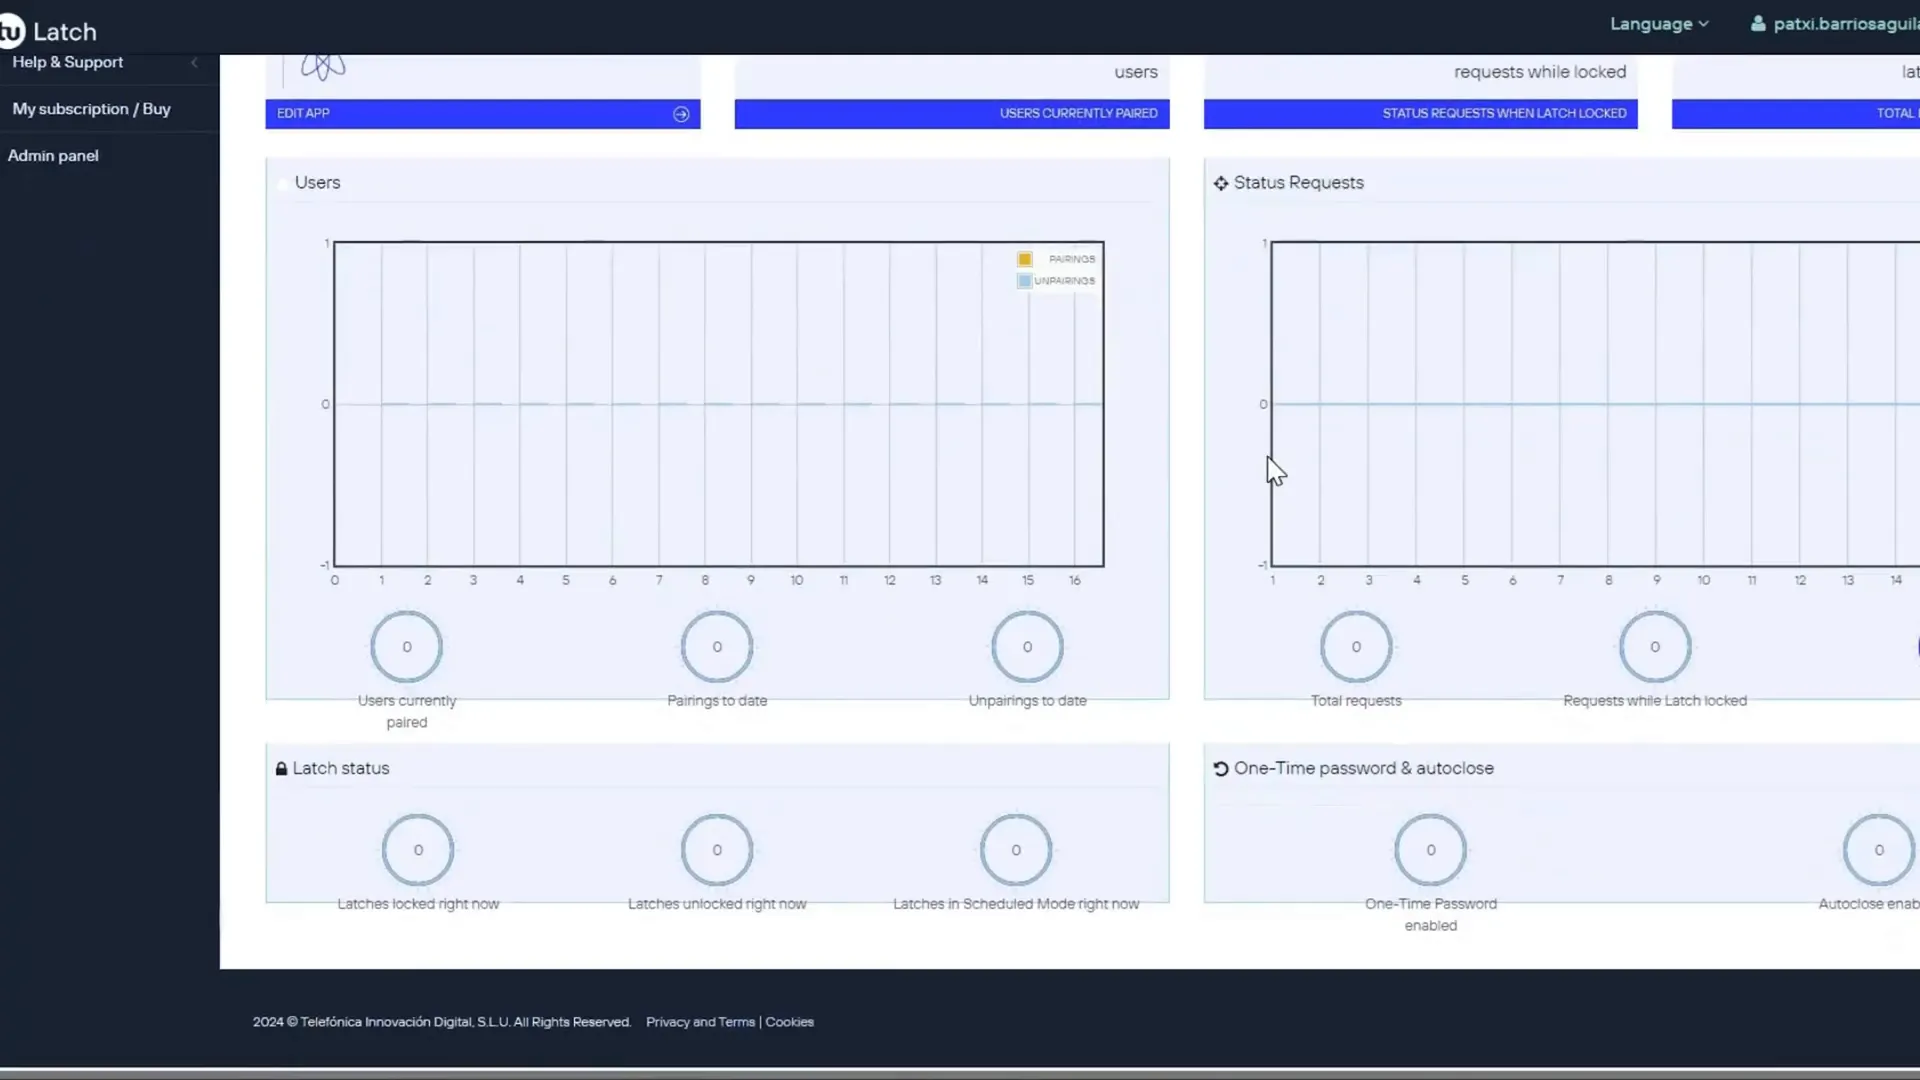Screen dimensions: 1920x1080
Task: Click the One-Time Password enabled counter circle
Action: pyautogui.click(x=1431, y=850)
